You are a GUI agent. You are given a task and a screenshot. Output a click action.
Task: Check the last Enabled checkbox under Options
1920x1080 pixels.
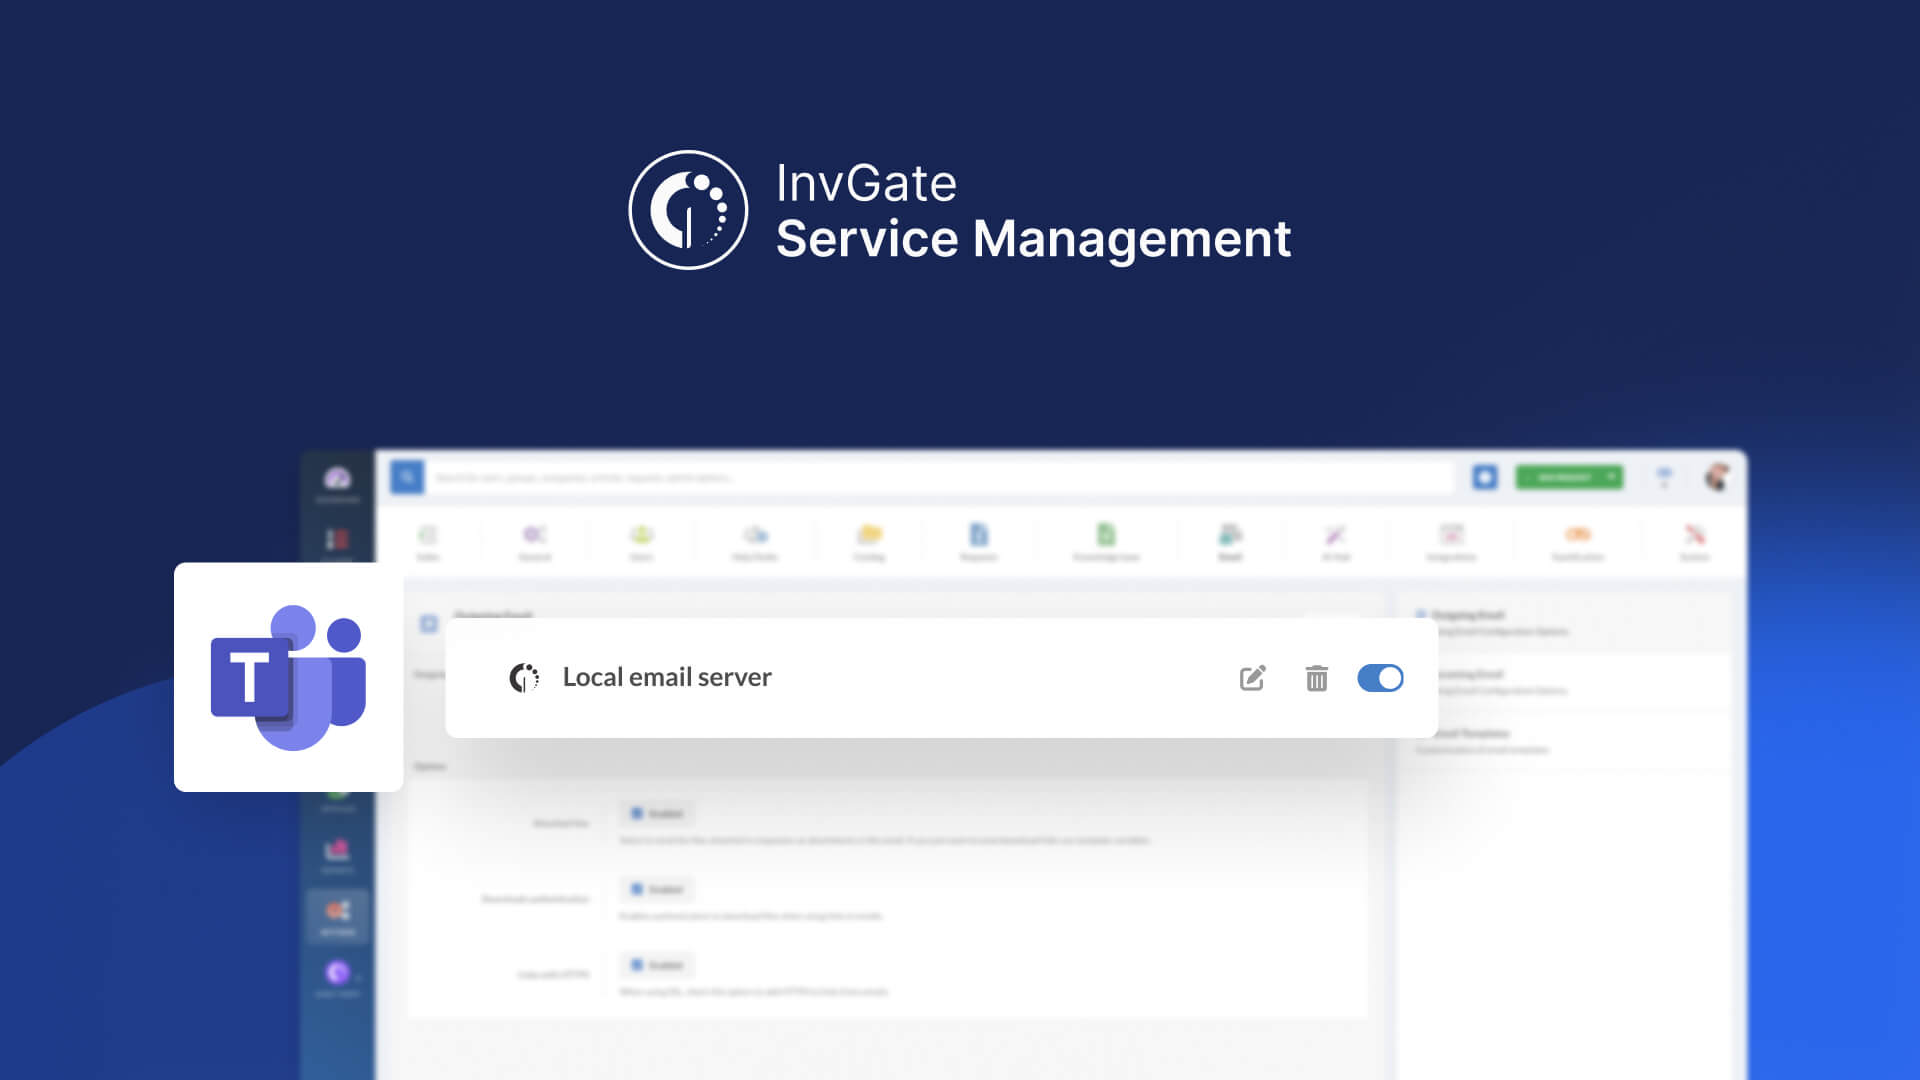click(x=637, y=965)
